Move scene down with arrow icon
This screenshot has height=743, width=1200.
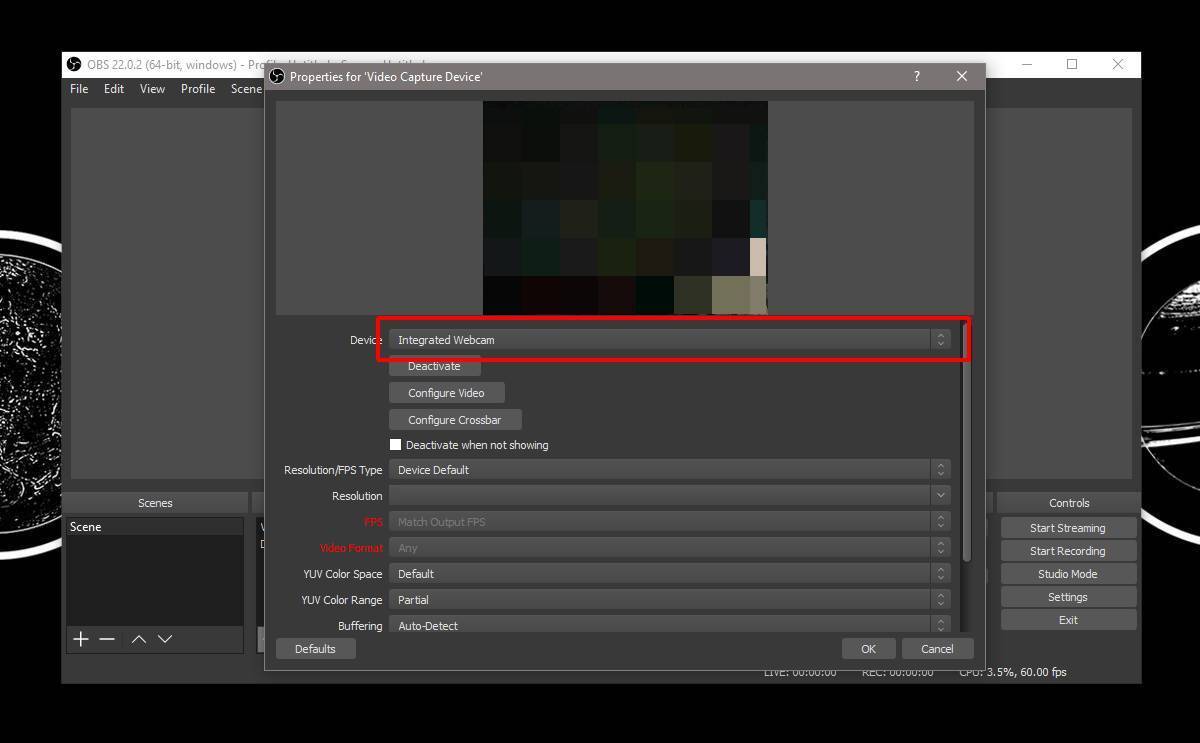165,639
